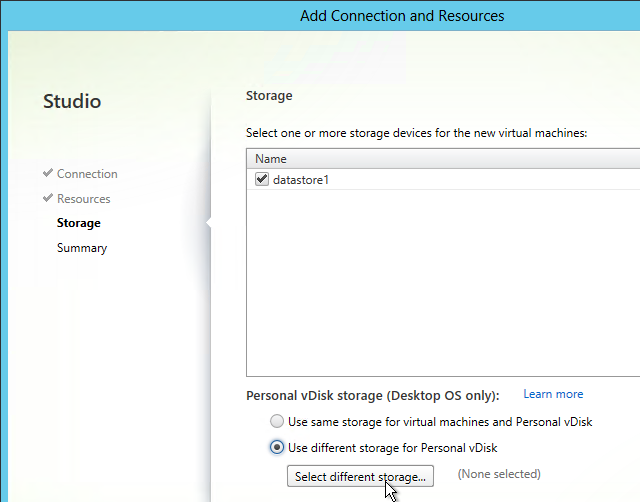
Task: Click the checkmark icon beside Resources
Action: pos(48,199)
